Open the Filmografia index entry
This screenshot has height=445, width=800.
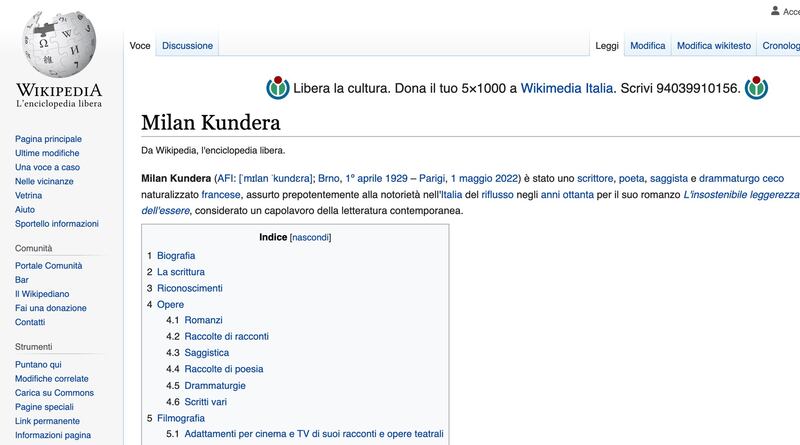pos(181,418)
